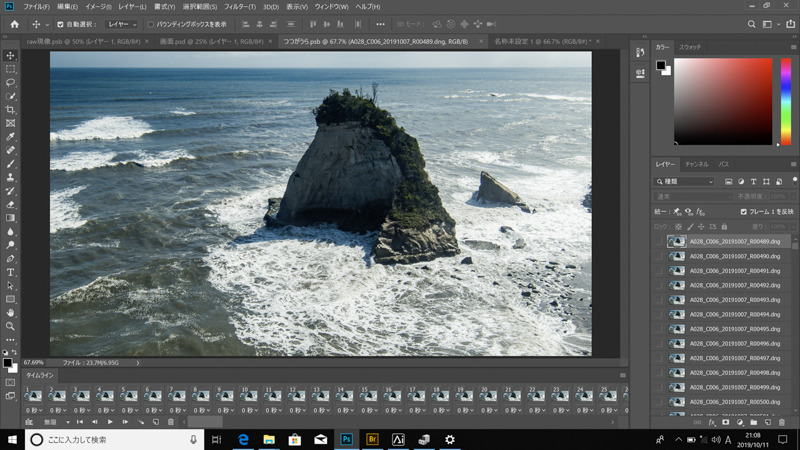Select frame 5 thumbnail in the timeline
The width and height of the screenshot is (800, 450).
tap(129, 396)
